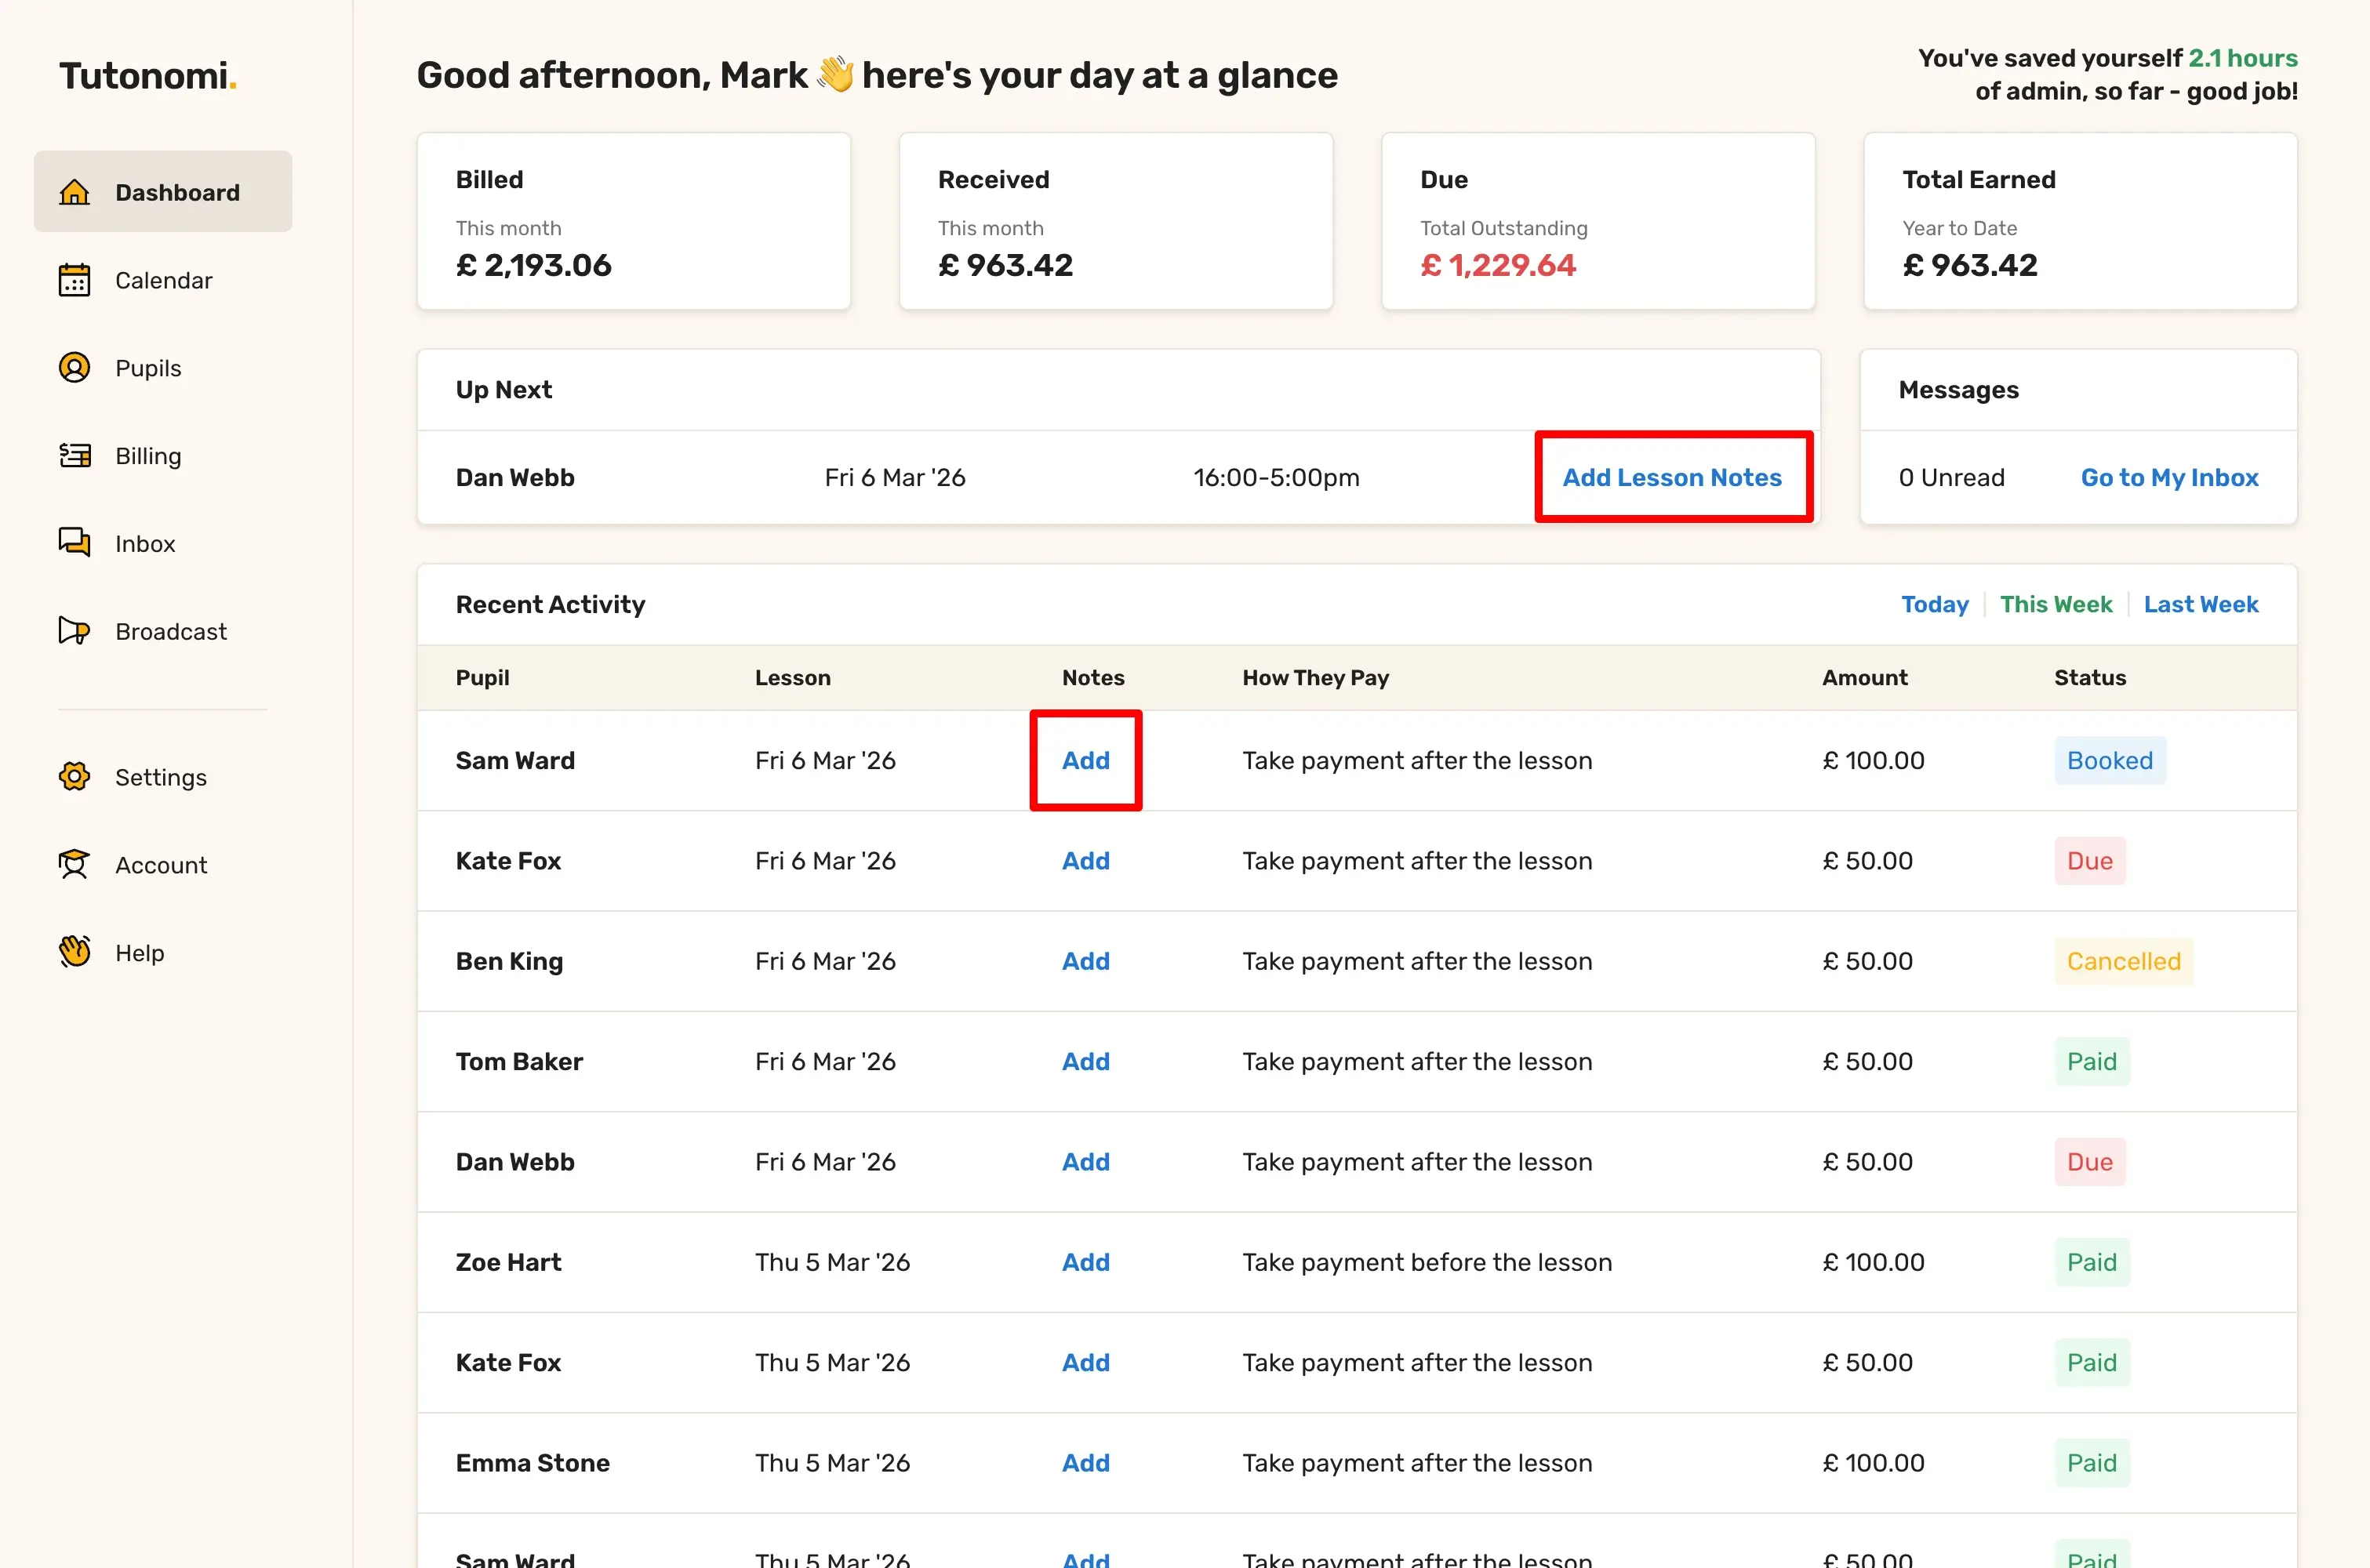Click the Pupils person icon
Screen dimensions: 2370x1568
(74, 368)
